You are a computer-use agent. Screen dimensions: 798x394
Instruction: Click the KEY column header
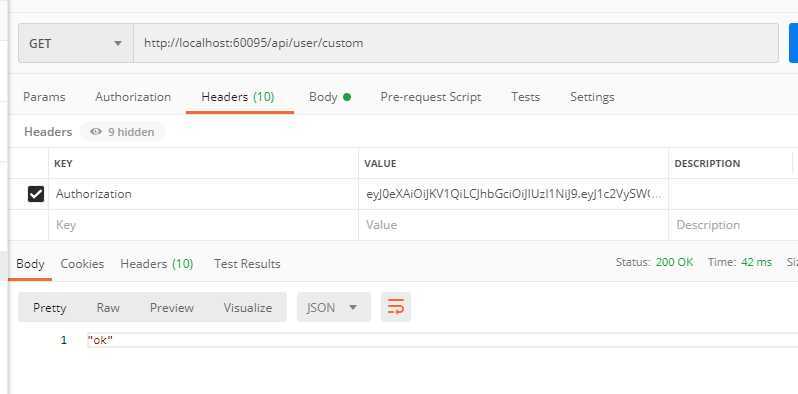pos(63,163)
